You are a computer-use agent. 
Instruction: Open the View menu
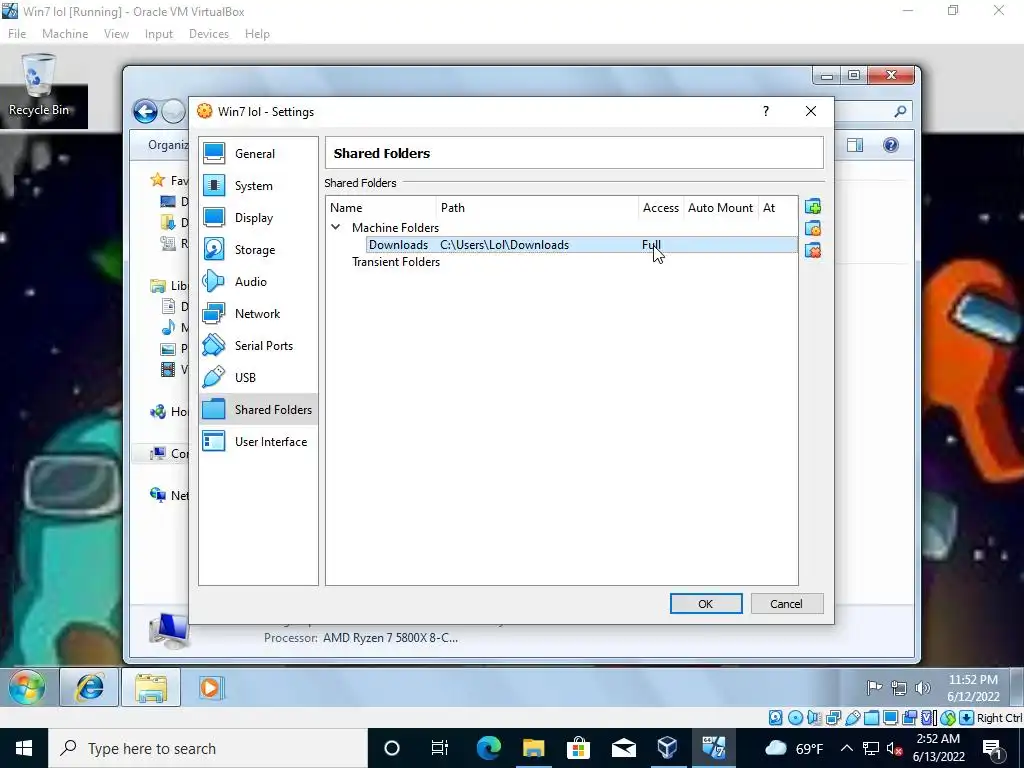[x=116, y=34]
